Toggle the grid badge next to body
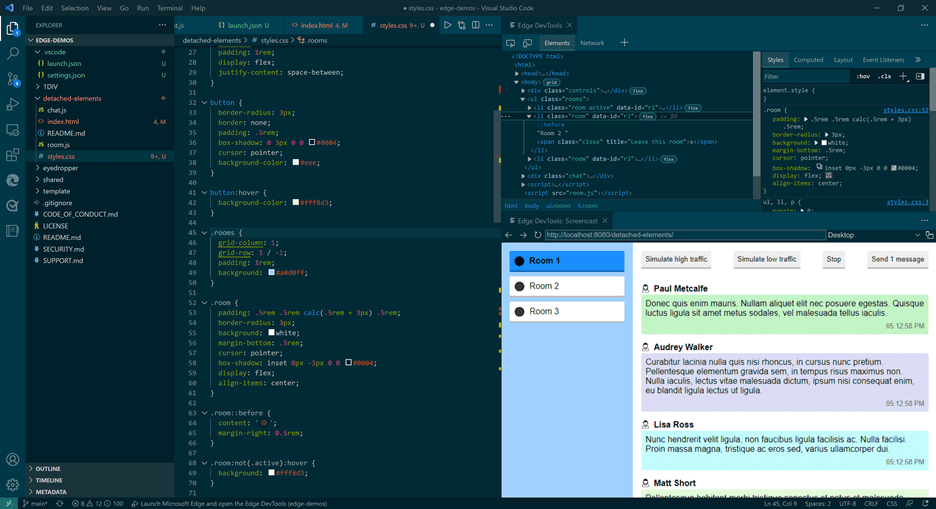This screenshot has width=936, height=509. tap(552, 82)
